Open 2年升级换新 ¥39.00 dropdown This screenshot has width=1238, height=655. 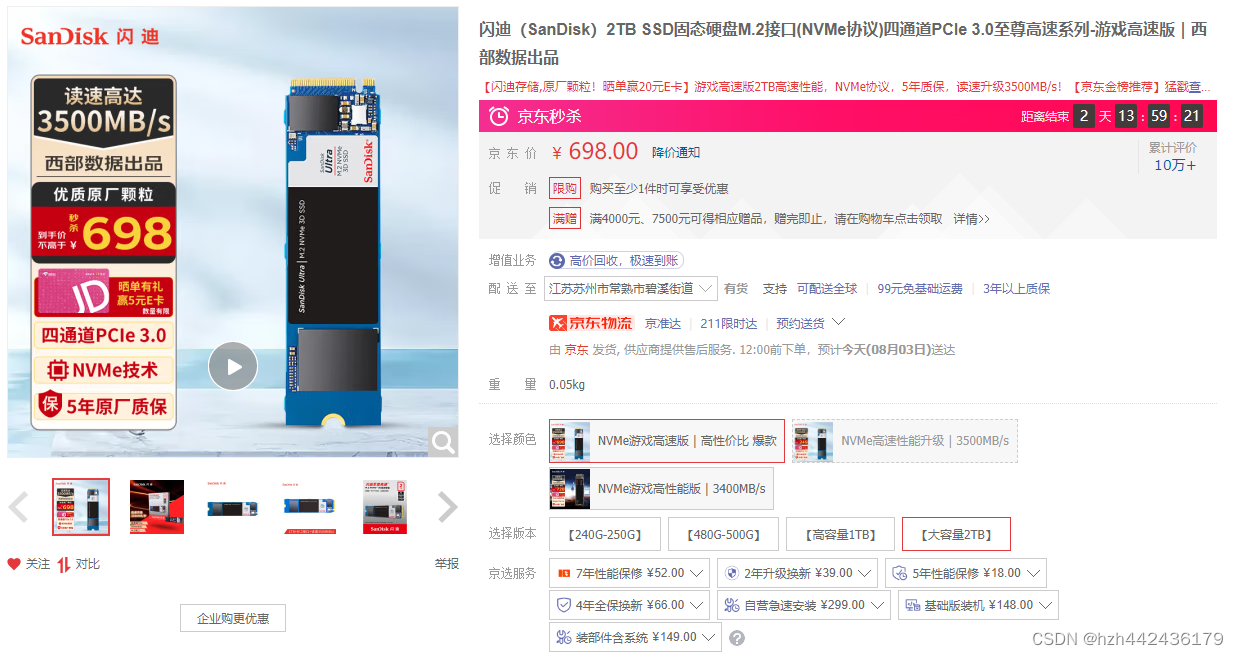coord(797,574)
